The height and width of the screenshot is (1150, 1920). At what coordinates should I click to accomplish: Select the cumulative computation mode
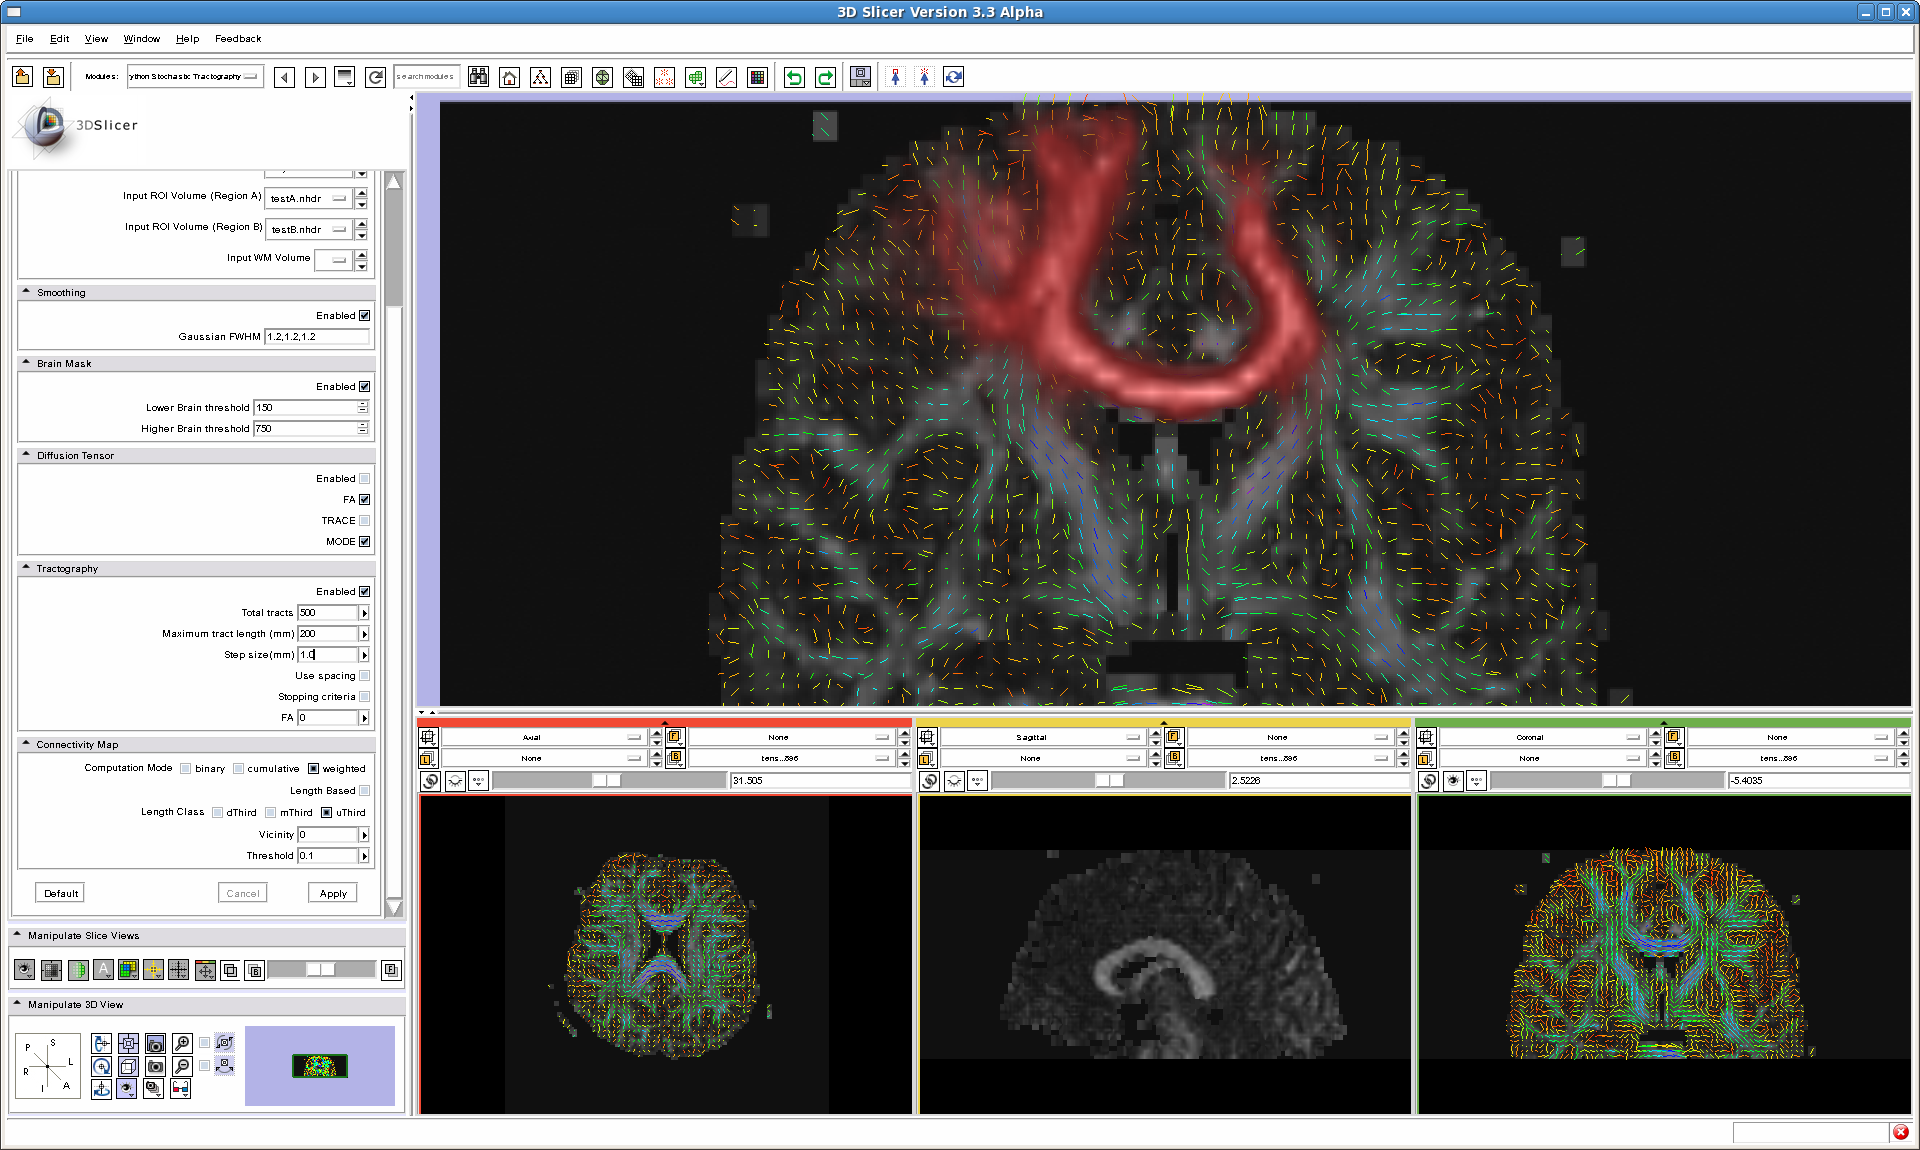point(238,768)
